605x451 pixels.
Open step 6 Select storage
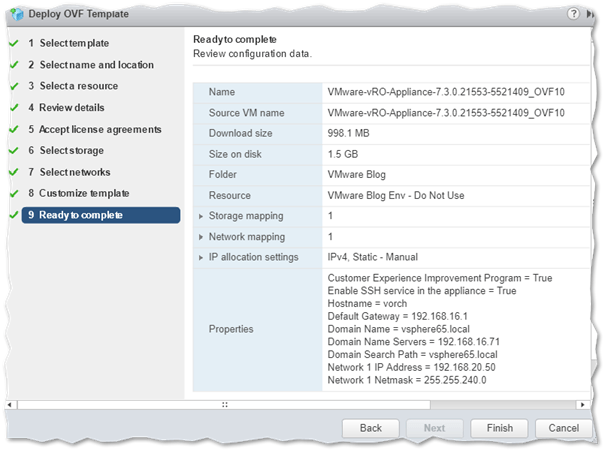(66, 150)
